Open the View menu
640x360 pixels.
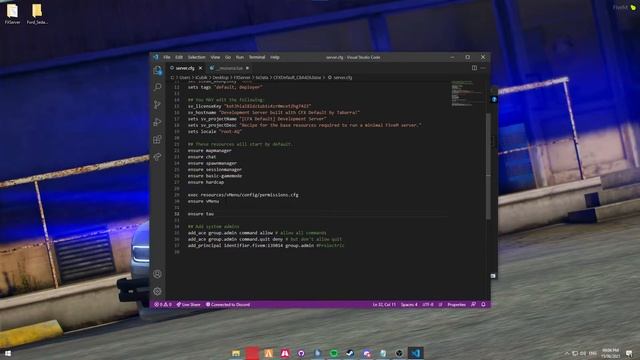pos(216,57)
